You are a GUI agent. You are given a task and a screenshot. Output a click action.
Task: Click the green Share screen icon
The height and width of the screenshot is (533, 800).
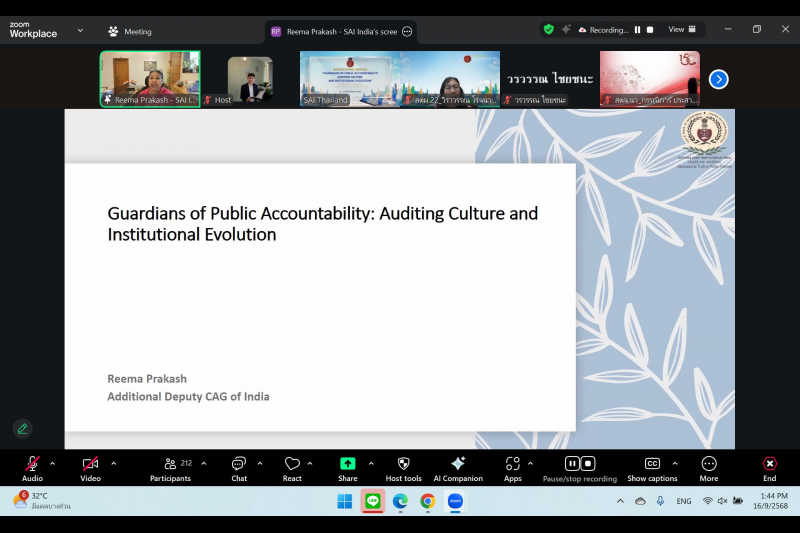347,464
